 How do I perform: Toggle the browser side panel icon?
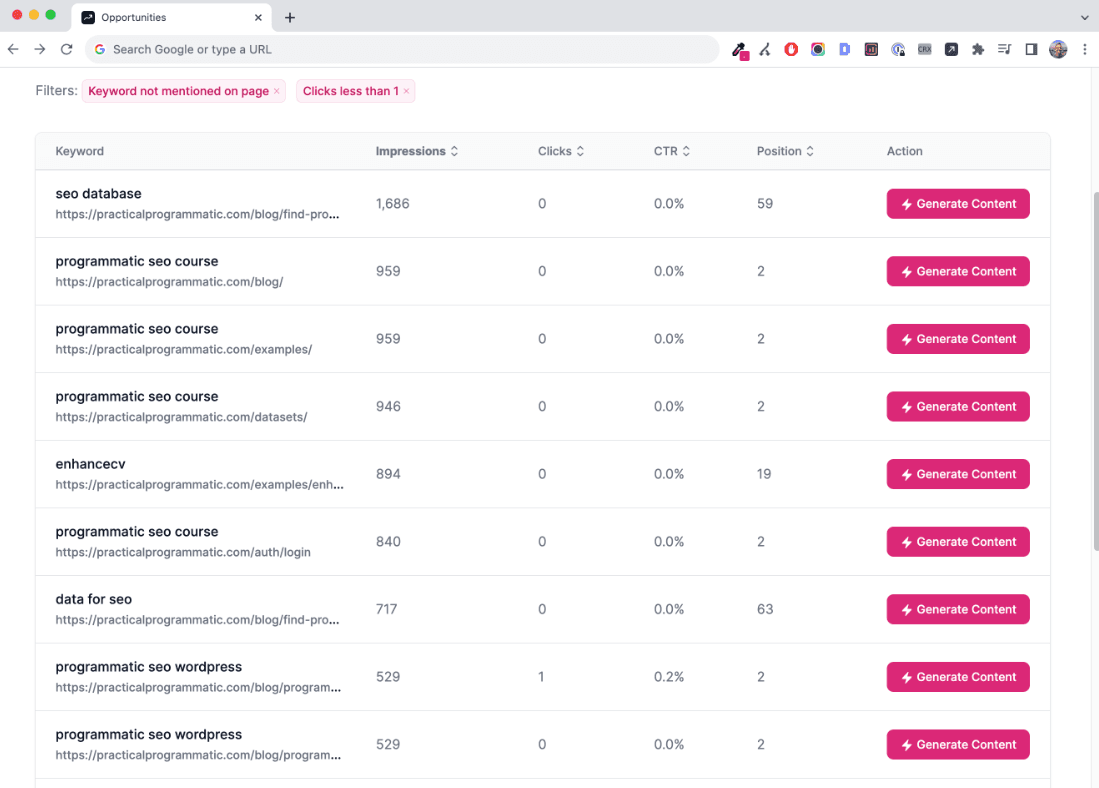point(1031,49)
